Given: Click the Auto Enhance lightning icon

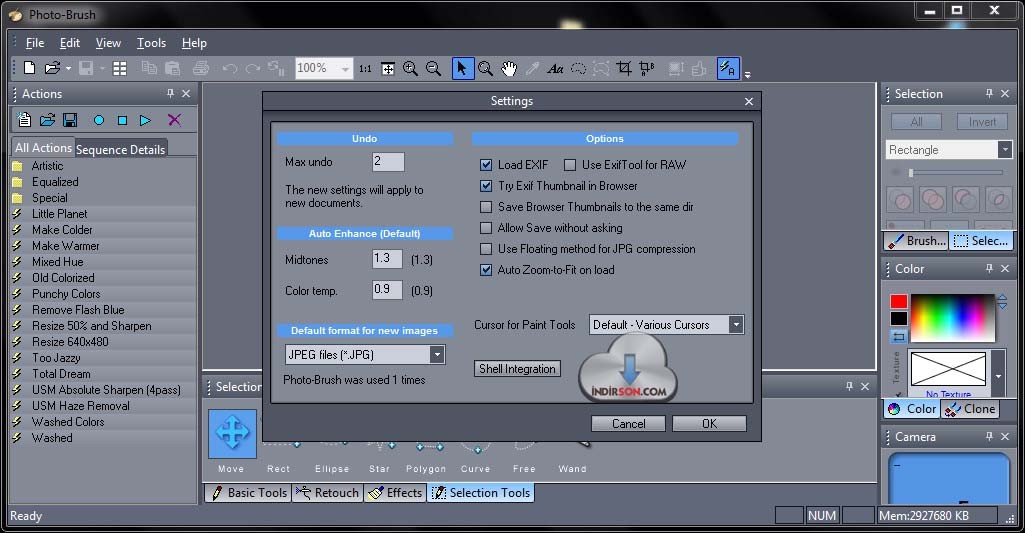Looking at the screenshot, I should (x=728, y=69).
